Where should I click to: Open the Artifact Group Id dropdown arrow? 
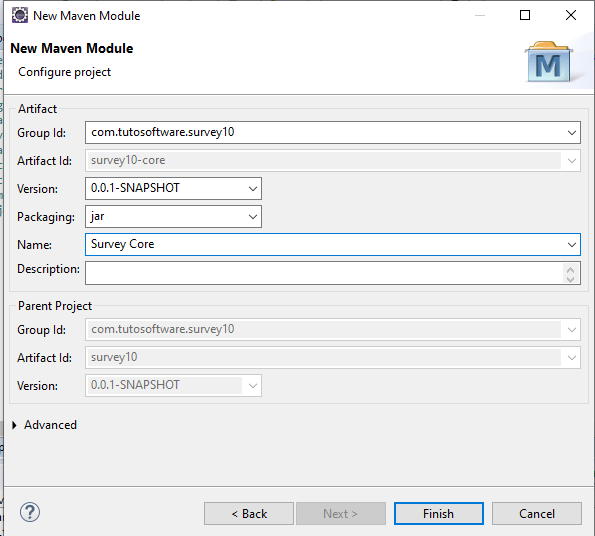[571, 133]
